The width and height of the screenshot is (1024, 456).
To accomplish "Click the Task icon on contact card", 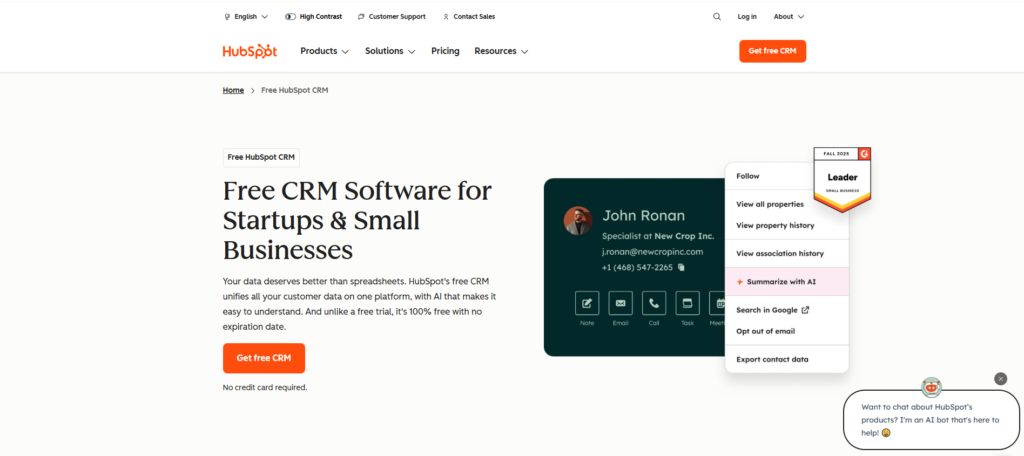I will 687,303.
